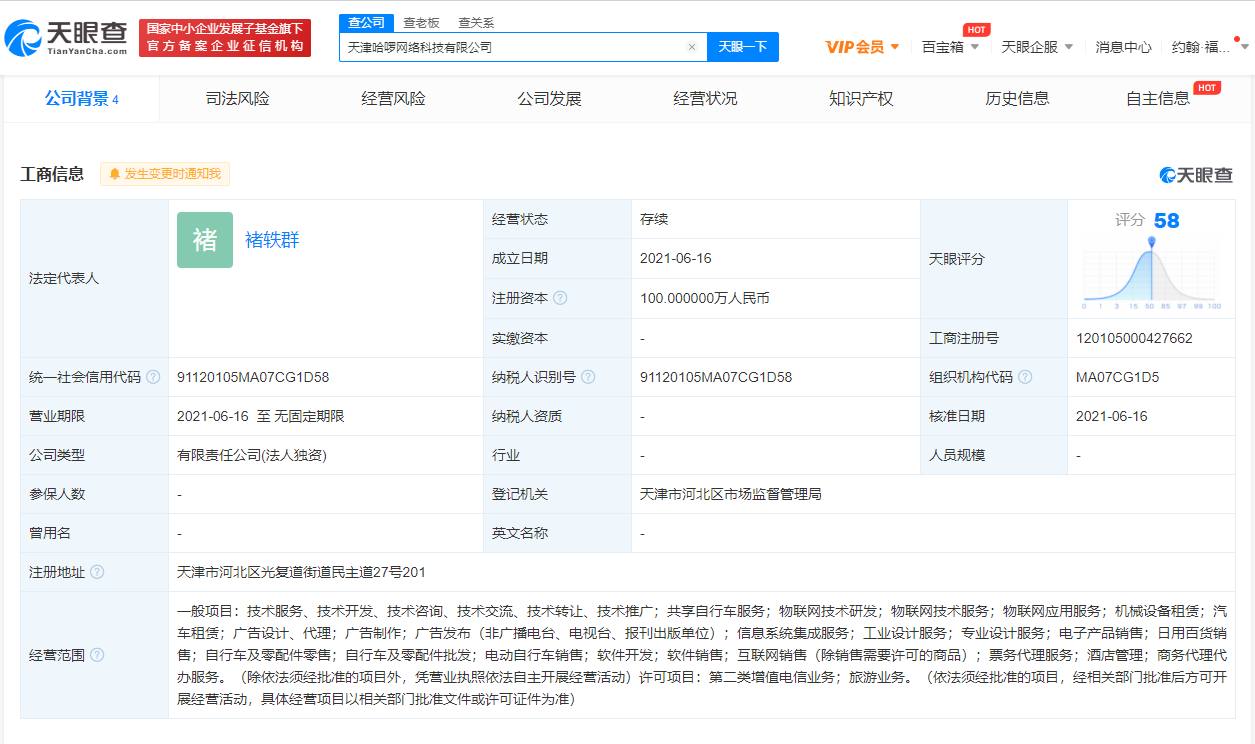Select the organization code MA07CG1D5
This screenshot has width=1255, height=744.
coord(1118,377)
